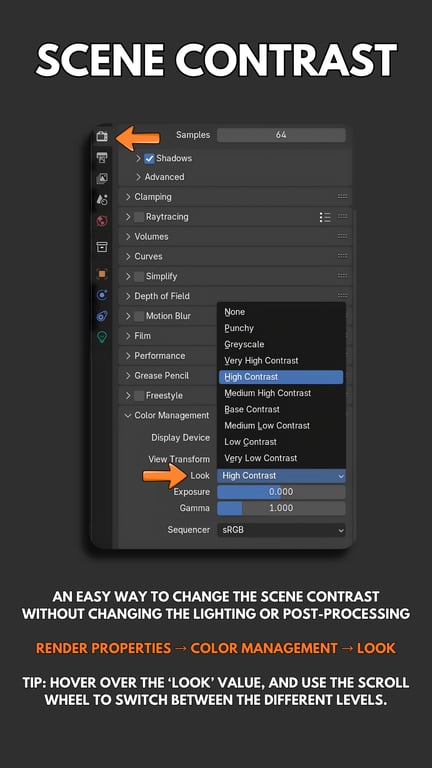Viewport: 432px width, 768px height.
Task: Open the Output properties tab icon
Action: (x=102, y=157)
